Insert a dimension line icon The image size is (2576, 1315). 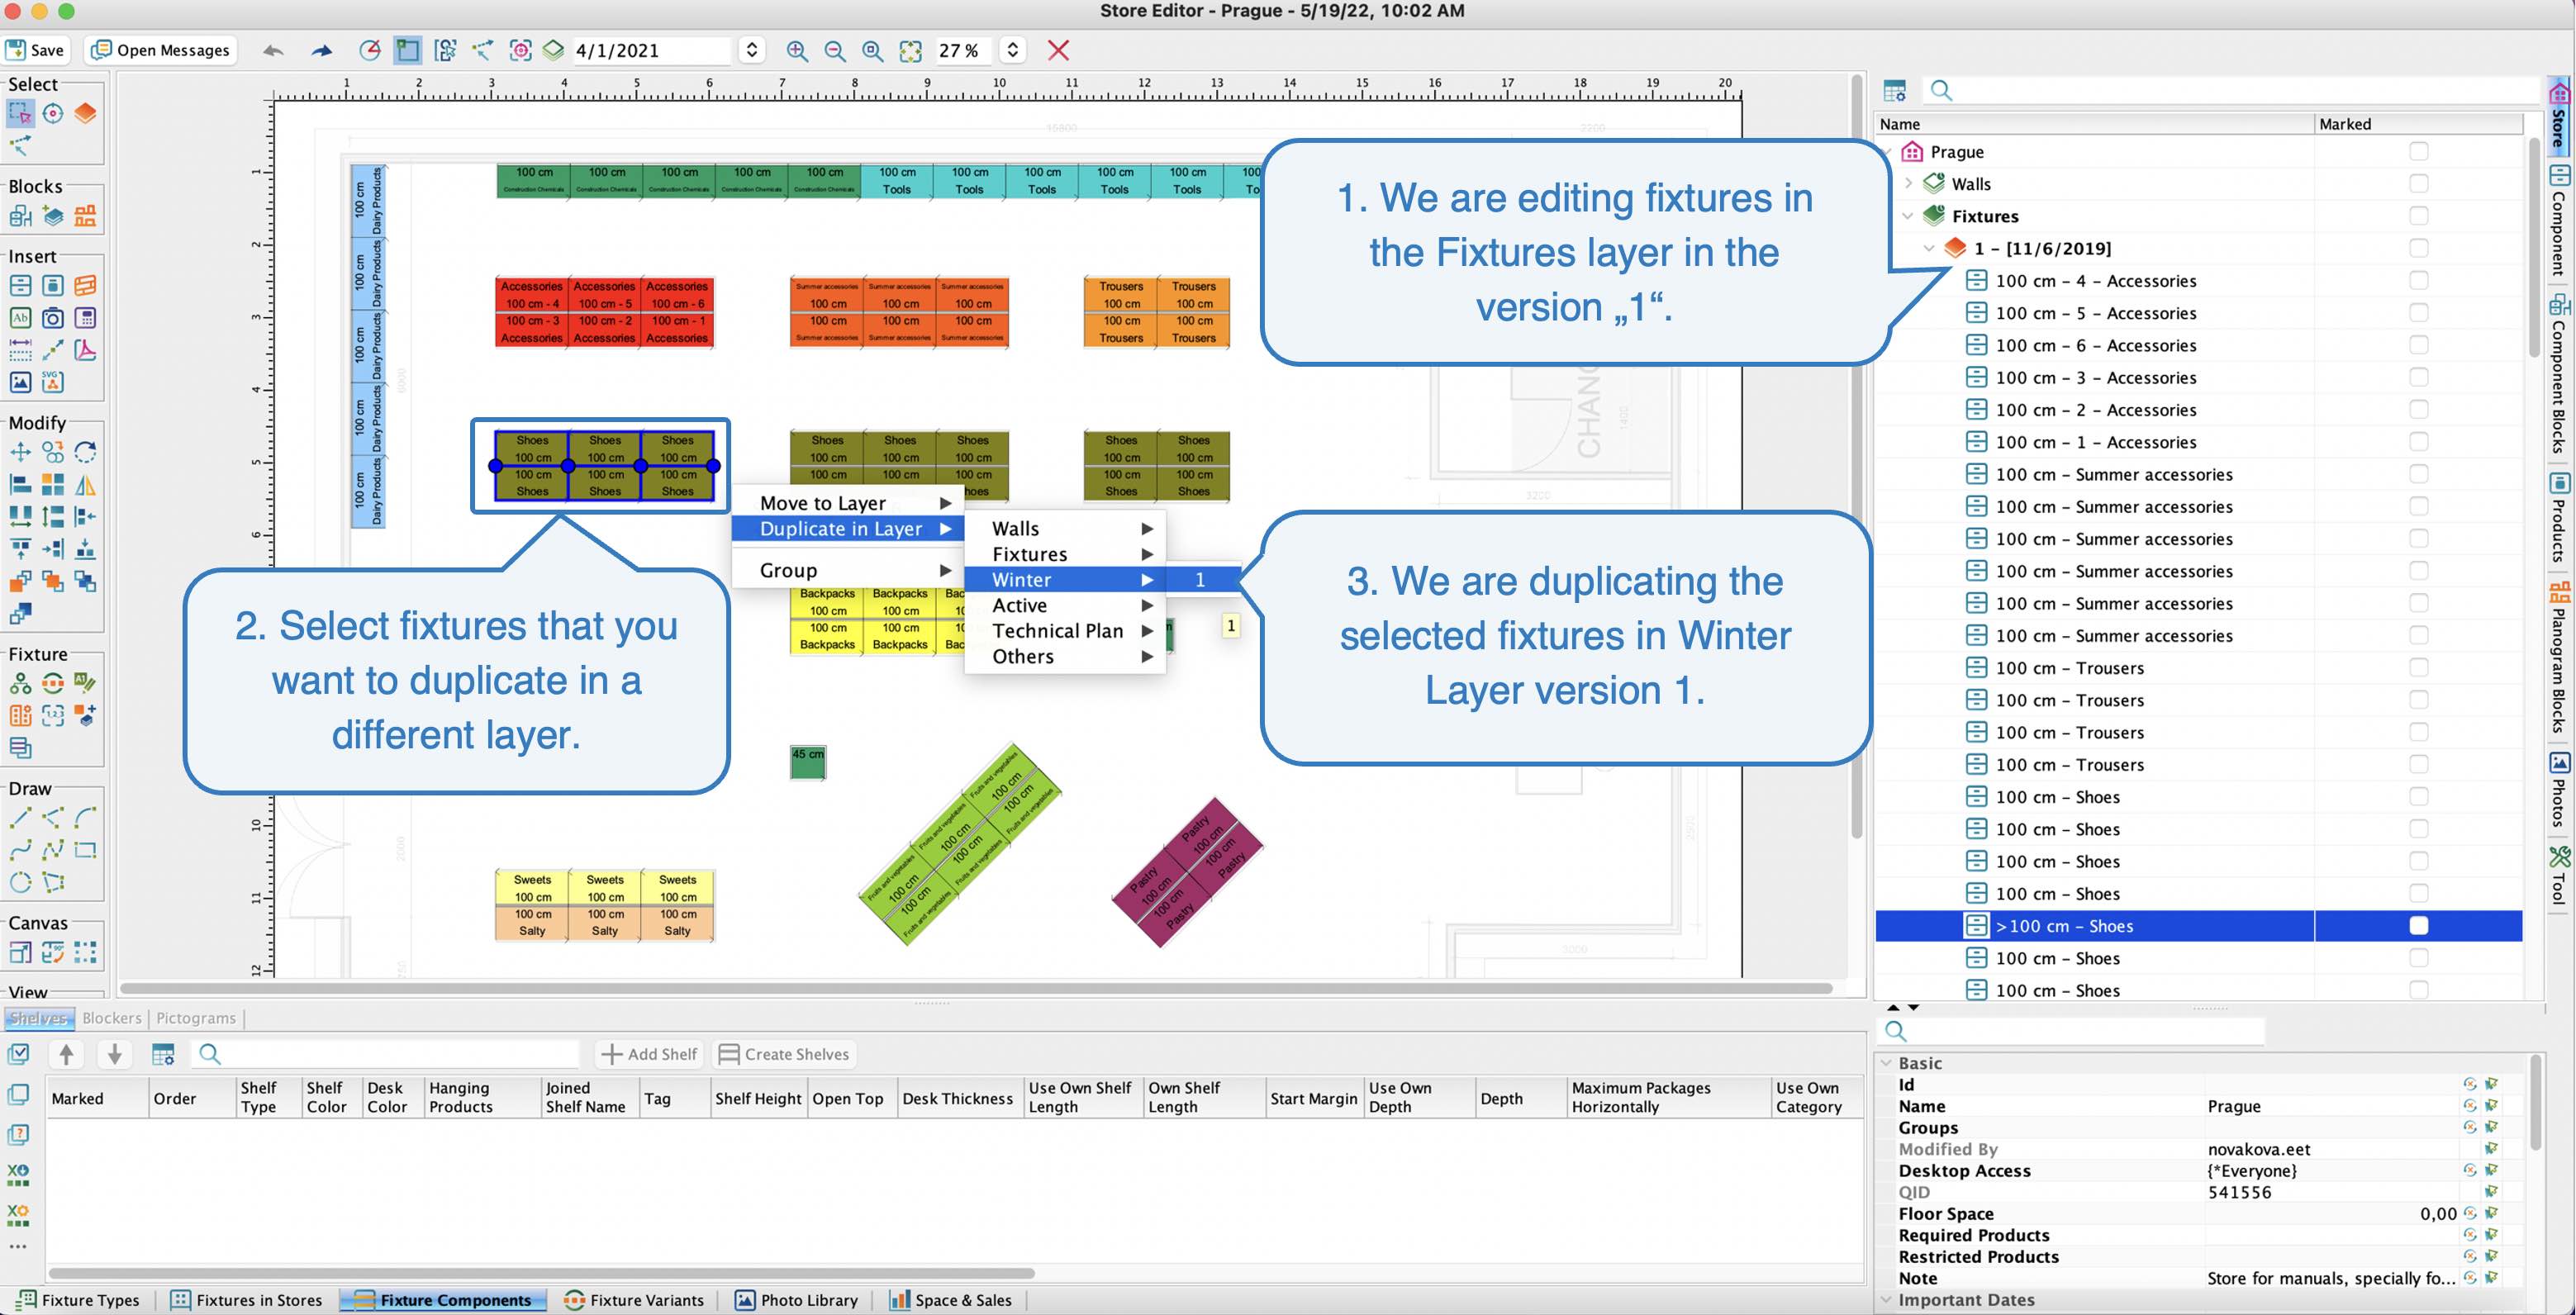20,350
